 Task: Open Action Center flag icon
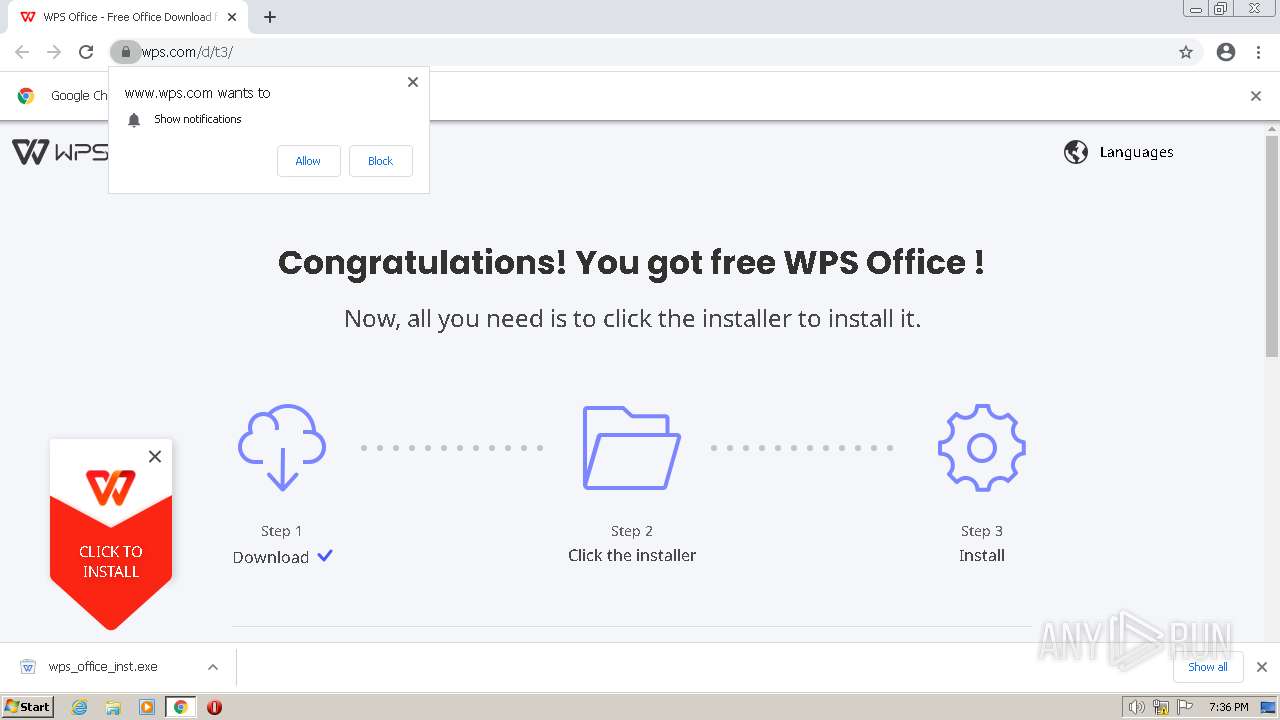click(1185, 707)
